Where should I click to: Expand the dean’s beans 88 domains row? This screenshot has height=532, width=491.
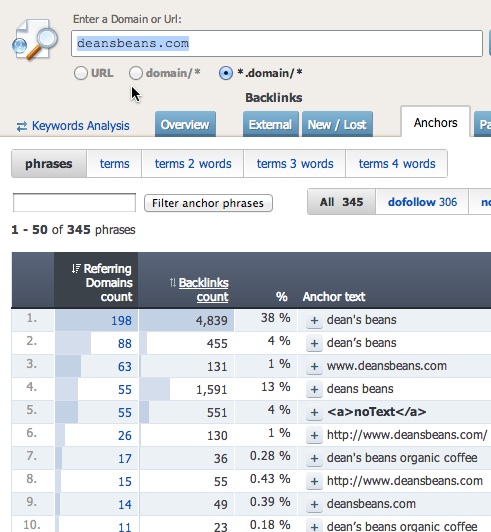tap(314, 343)
